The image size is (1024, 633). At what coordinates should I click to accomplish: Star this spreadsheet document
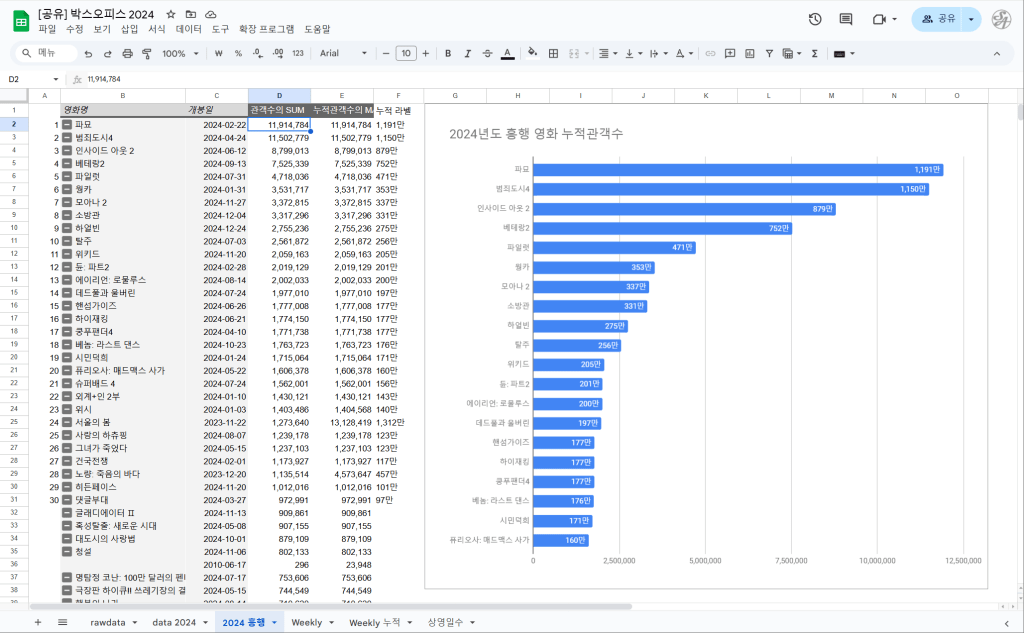click(171, 14)
